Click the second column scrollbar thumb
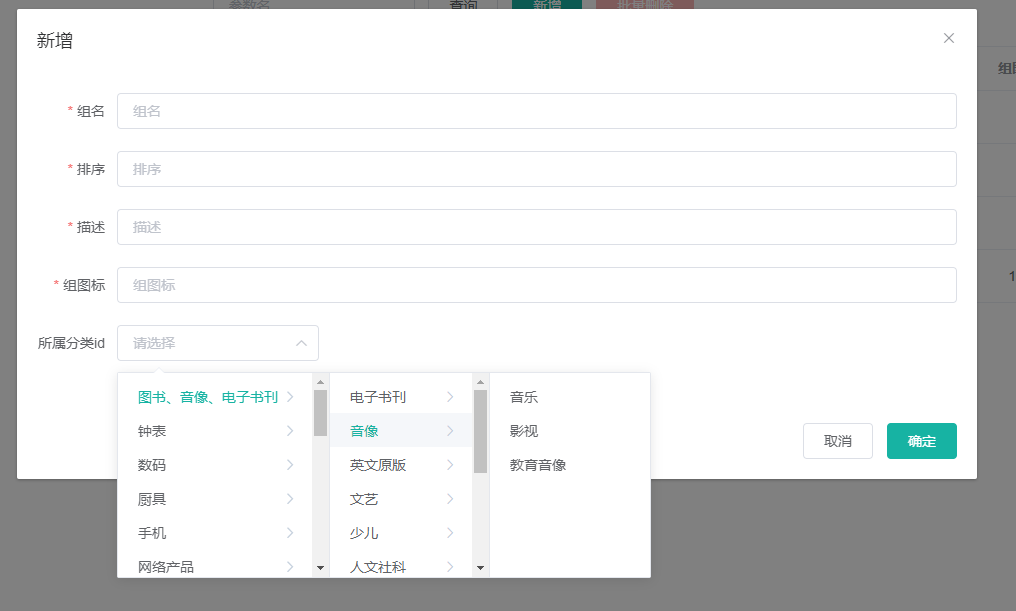The image size is (1016, 611). click(x=480, y=432)
